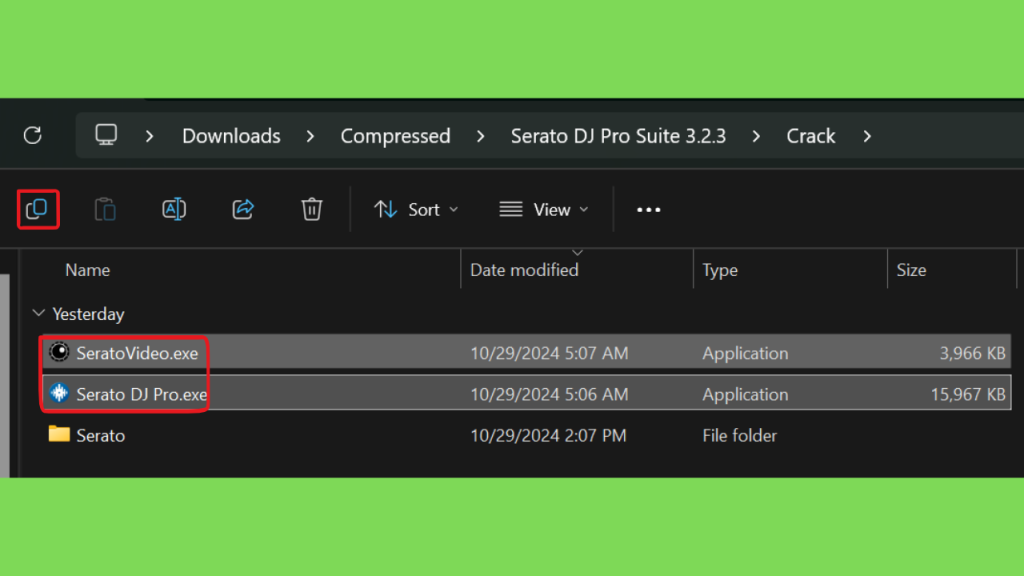The image size is (1024, 576).
Task: Click the 3,966 KB size cell
Action: [972, 353]
